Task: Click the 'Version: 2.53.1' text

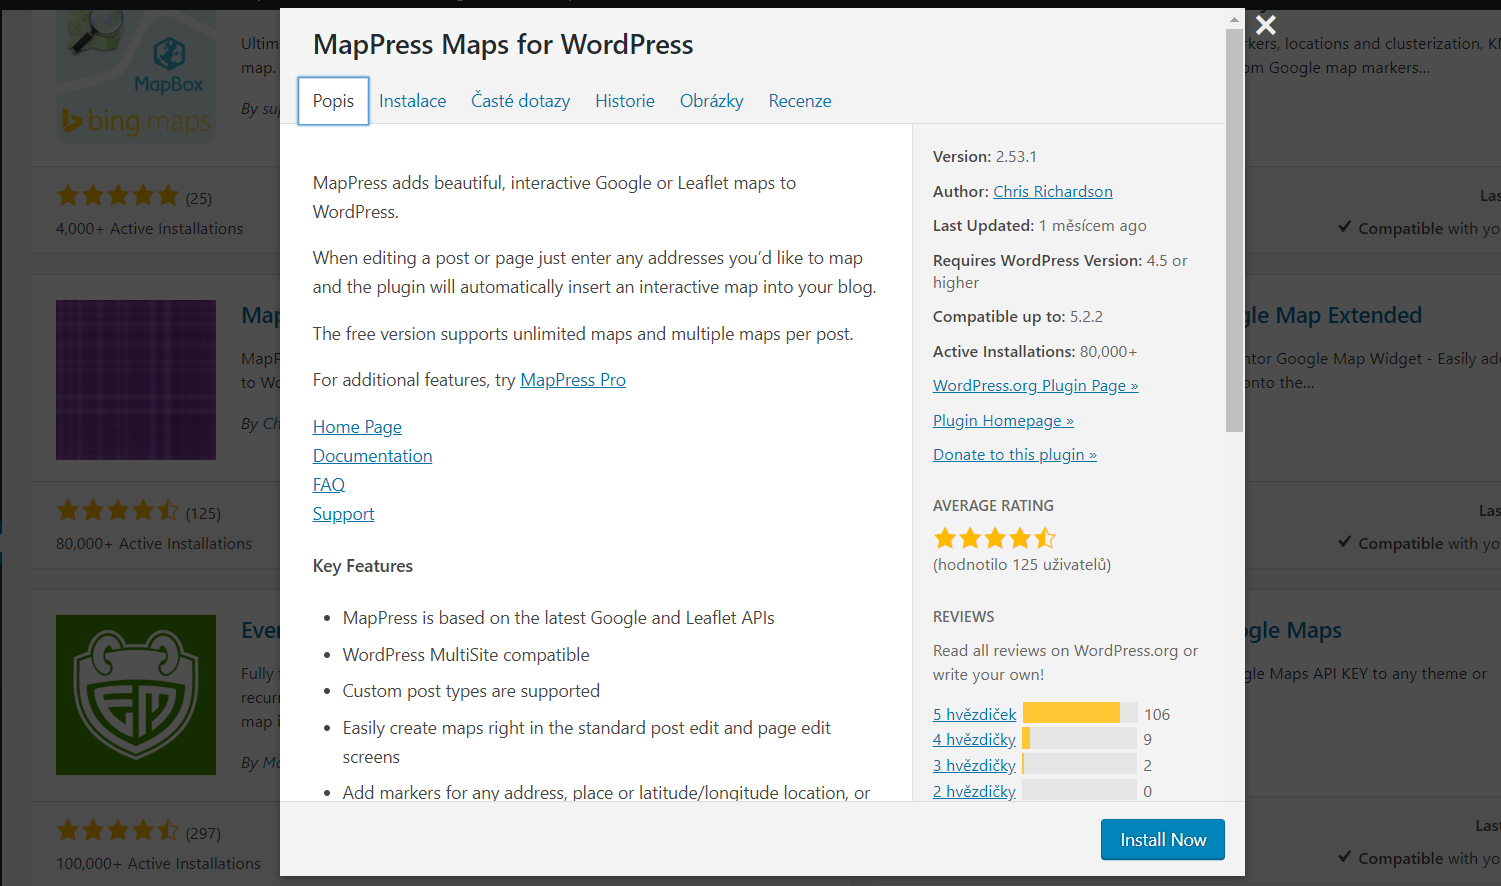Action: pyautogui.click(x=985, y=157)
